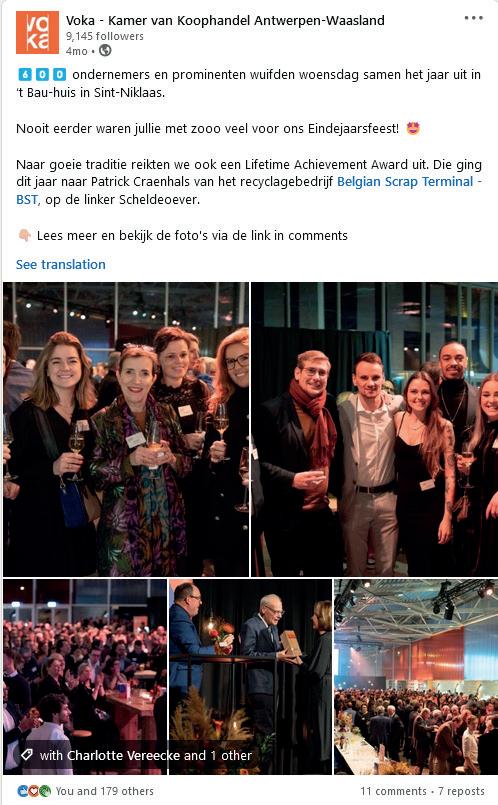View the 7 reposts
This screenshot has height=805, width=498.
point(461,791)
